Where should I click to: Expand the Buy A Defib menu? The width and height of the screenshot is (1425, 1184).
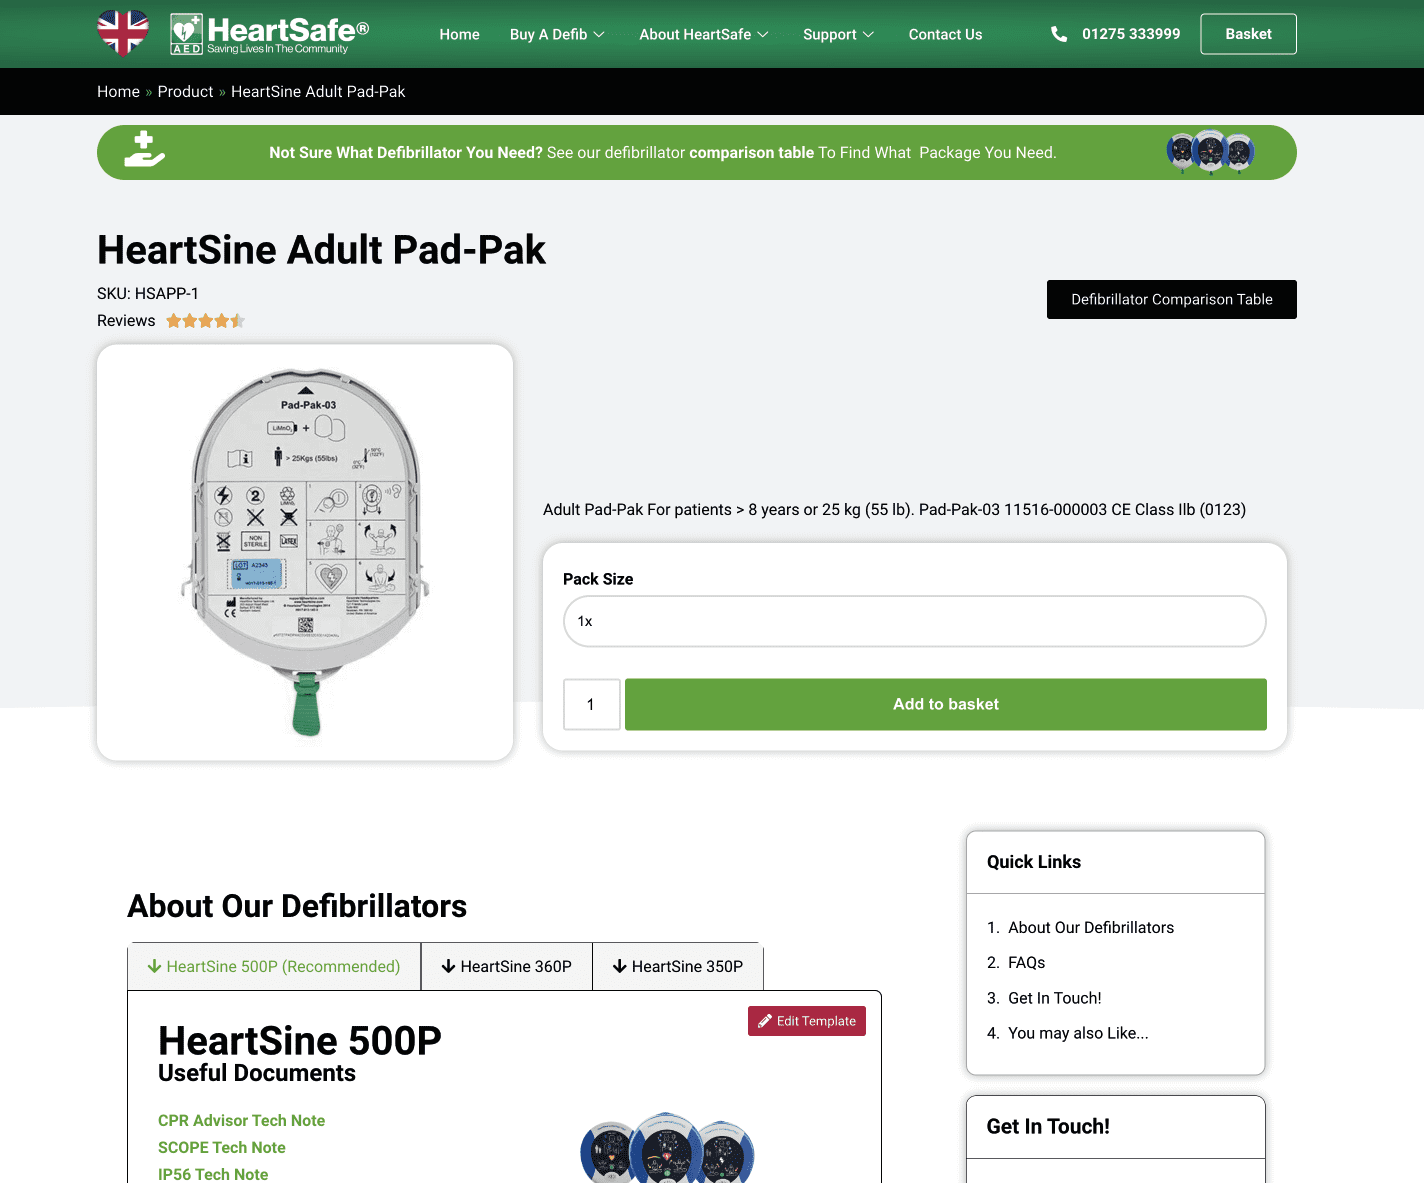(x=557, y=34)
